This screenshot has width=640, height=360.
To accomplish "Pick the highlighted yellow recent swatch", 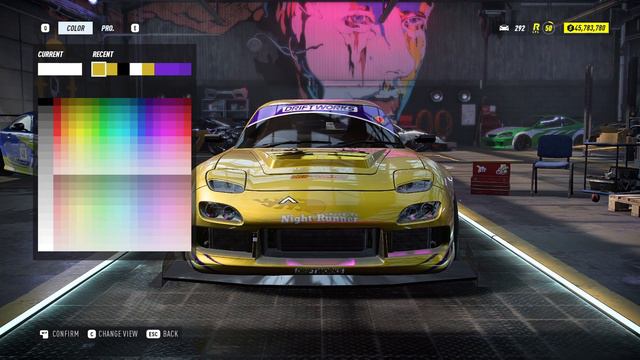I will [98, 69].
